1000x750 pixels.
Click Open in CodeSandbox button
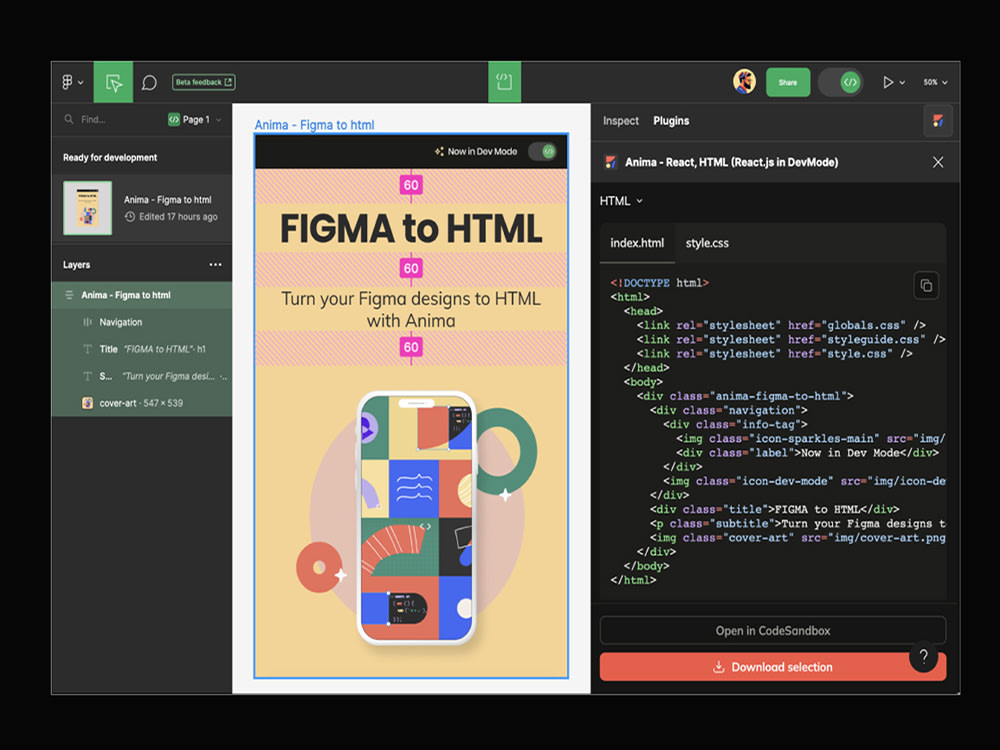(773, 631)
